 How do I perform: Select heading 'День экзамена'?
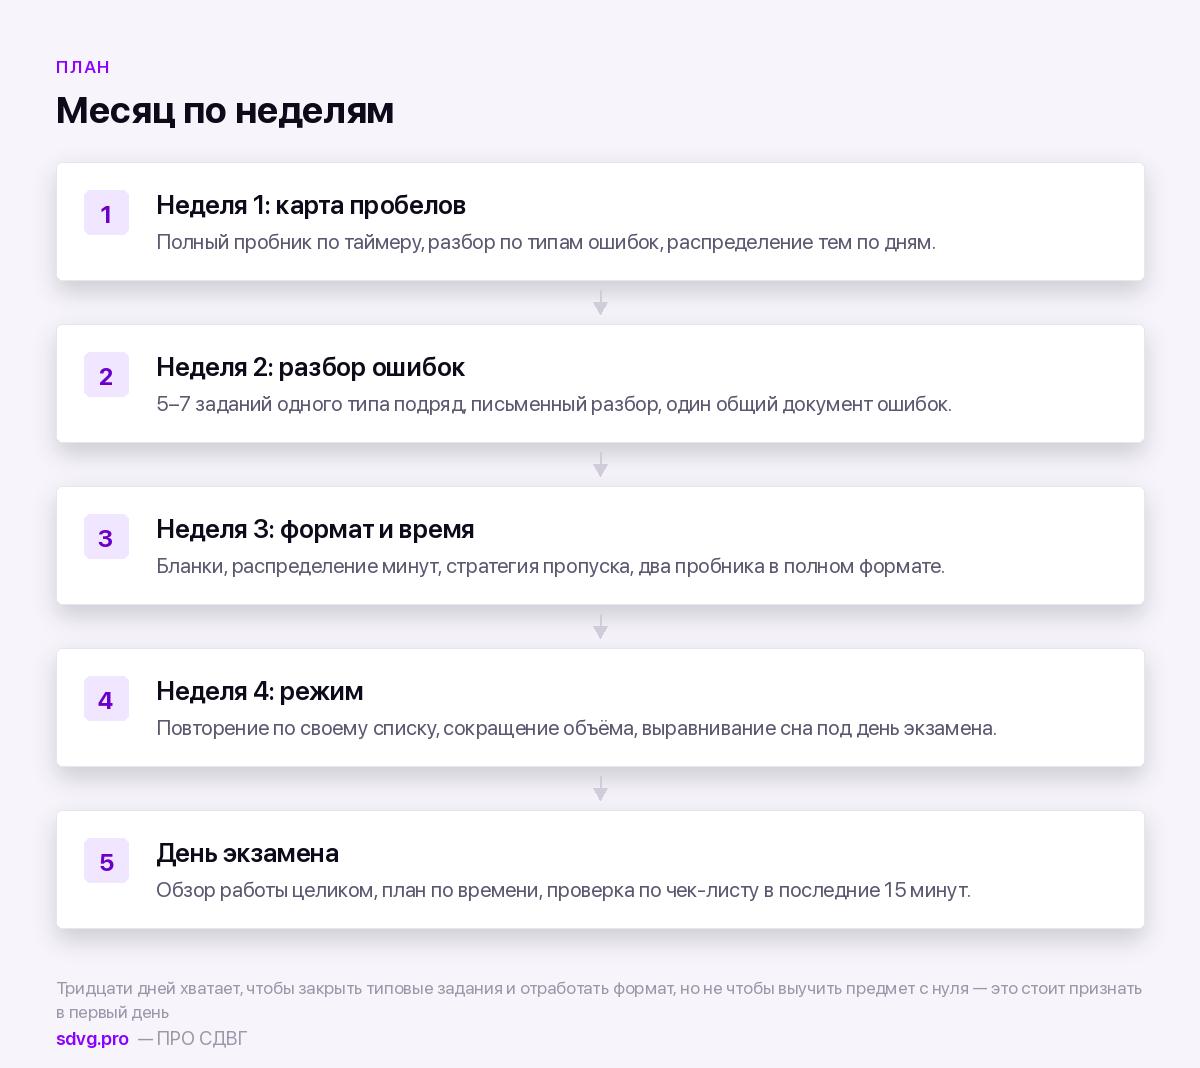coord(247,853)
